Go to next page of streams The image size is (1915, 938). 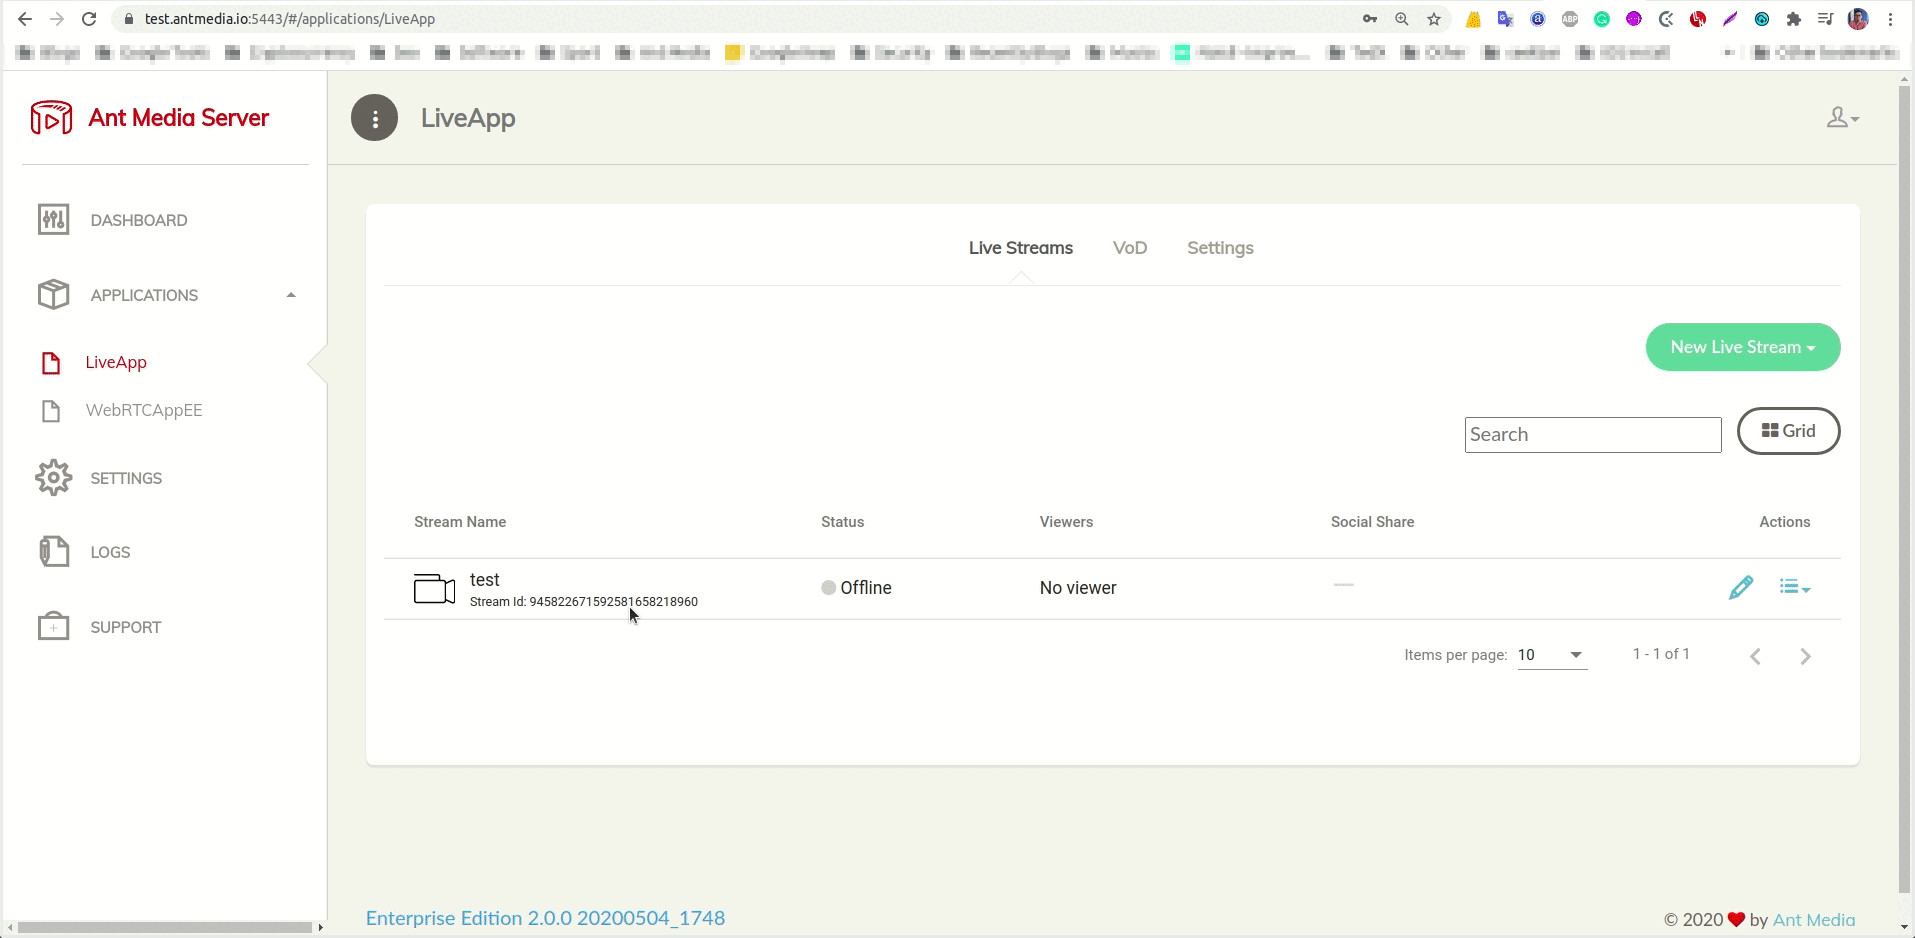pos(1805,656)
